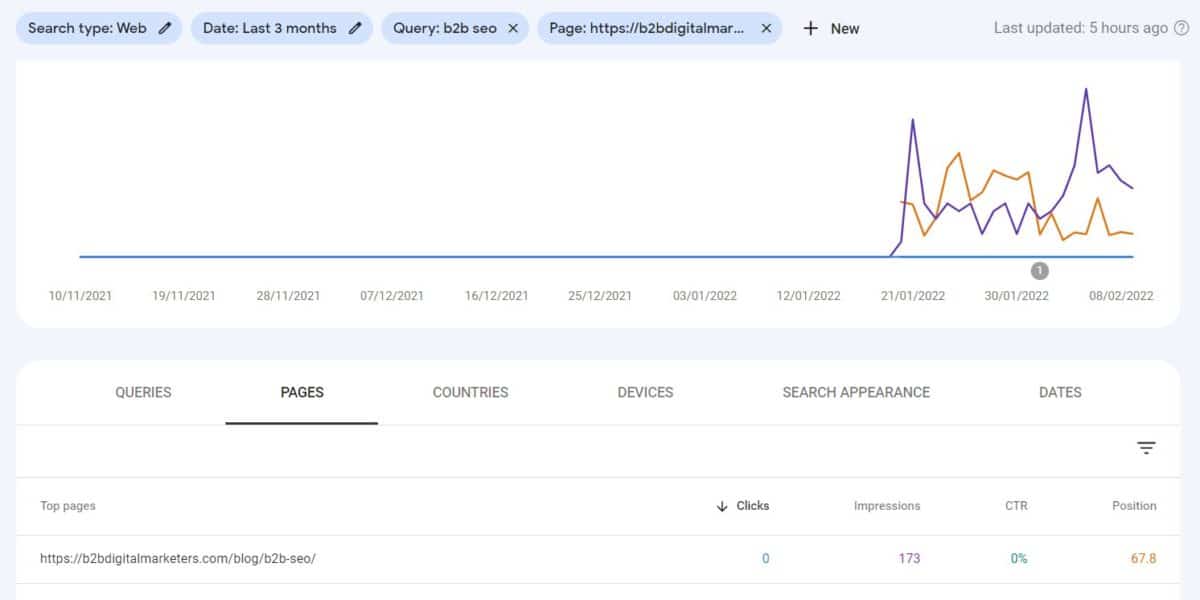Edit the Search type: Web filter pencil
The image size is (1200, 600).
(x=165, y=28)
